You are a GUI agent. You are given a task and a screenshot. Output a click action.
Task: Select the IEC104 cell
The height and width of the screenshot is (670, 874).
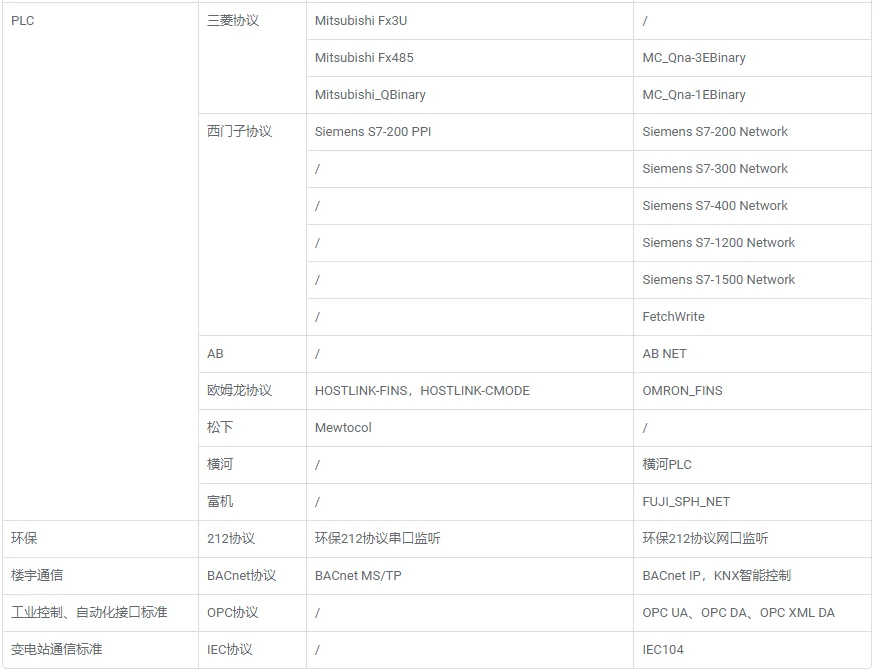(x=752, y=650)
